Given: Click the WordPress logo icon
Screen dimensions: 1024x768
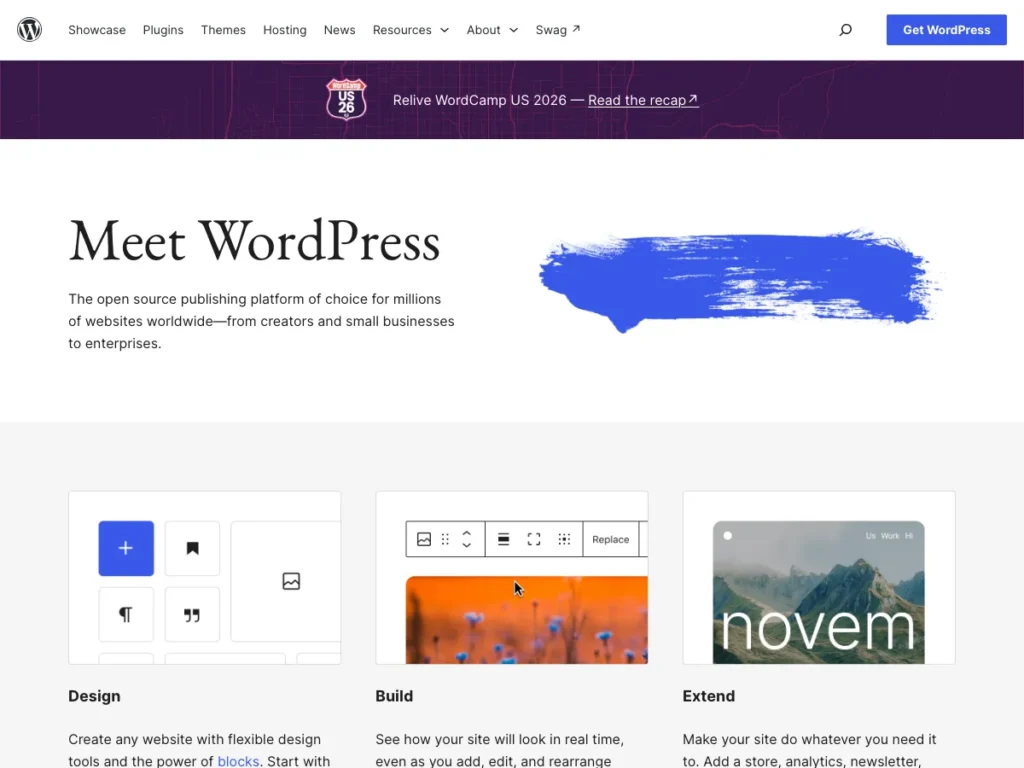Looking at the screenshot, I should 29,29.
